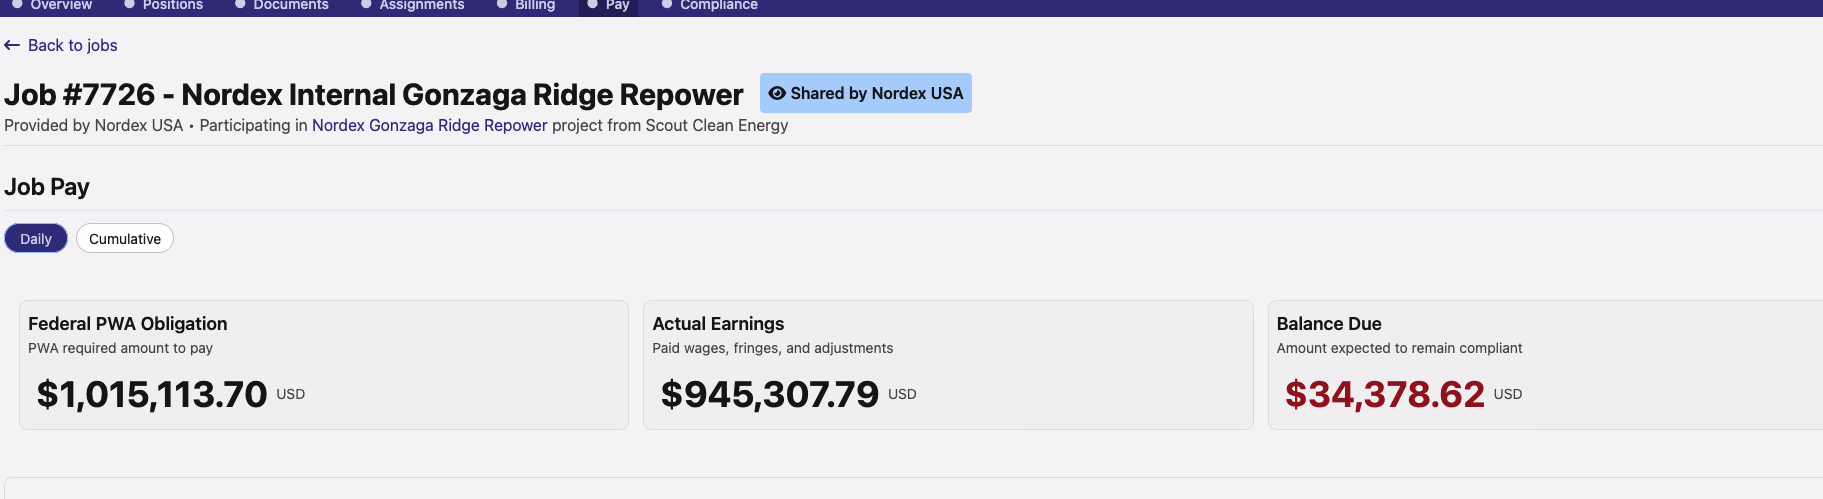Image resolution: width=1823 pixels, height=499 pixels.
Task: Click the Federal PWA Obligation heading
Action: tap(128, 323)
